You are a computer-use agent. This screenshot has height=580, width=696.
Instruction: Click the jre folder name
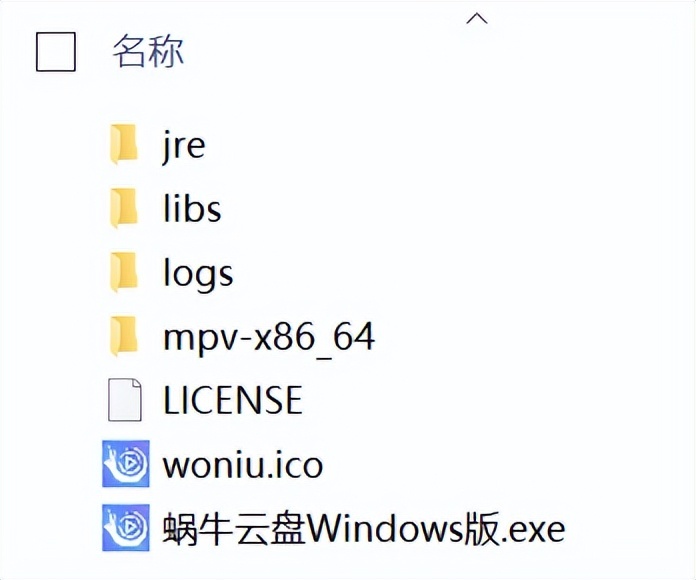tap(183, 146)
